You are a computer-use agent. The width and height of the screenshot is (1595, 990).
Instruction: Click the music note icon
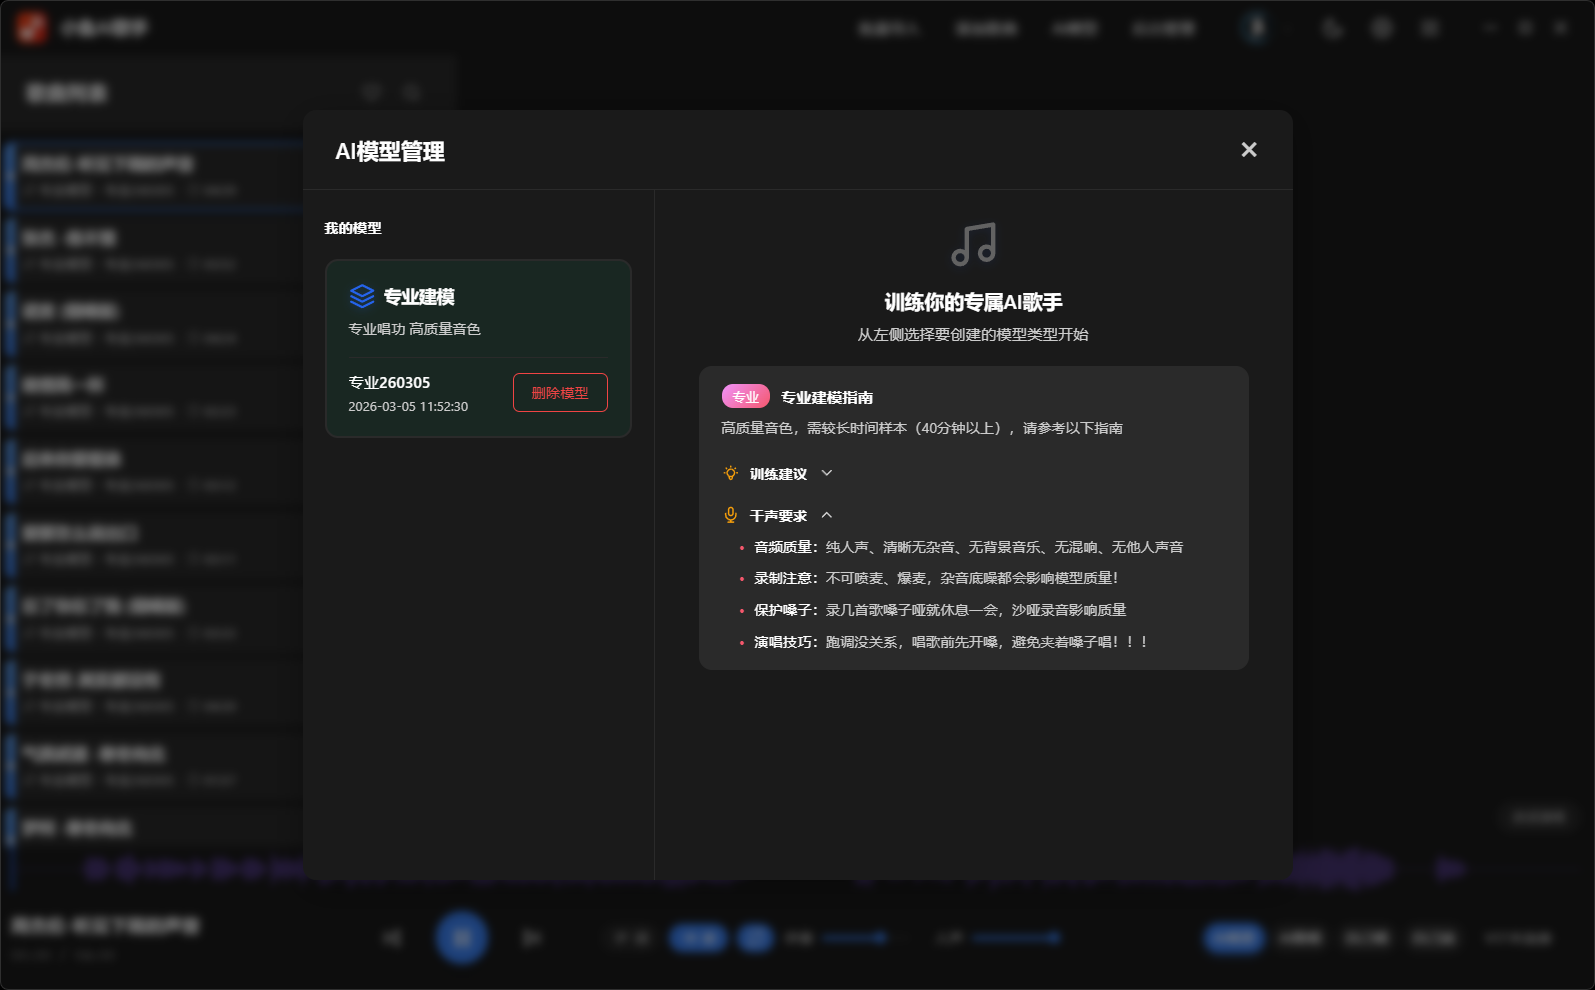973,244
